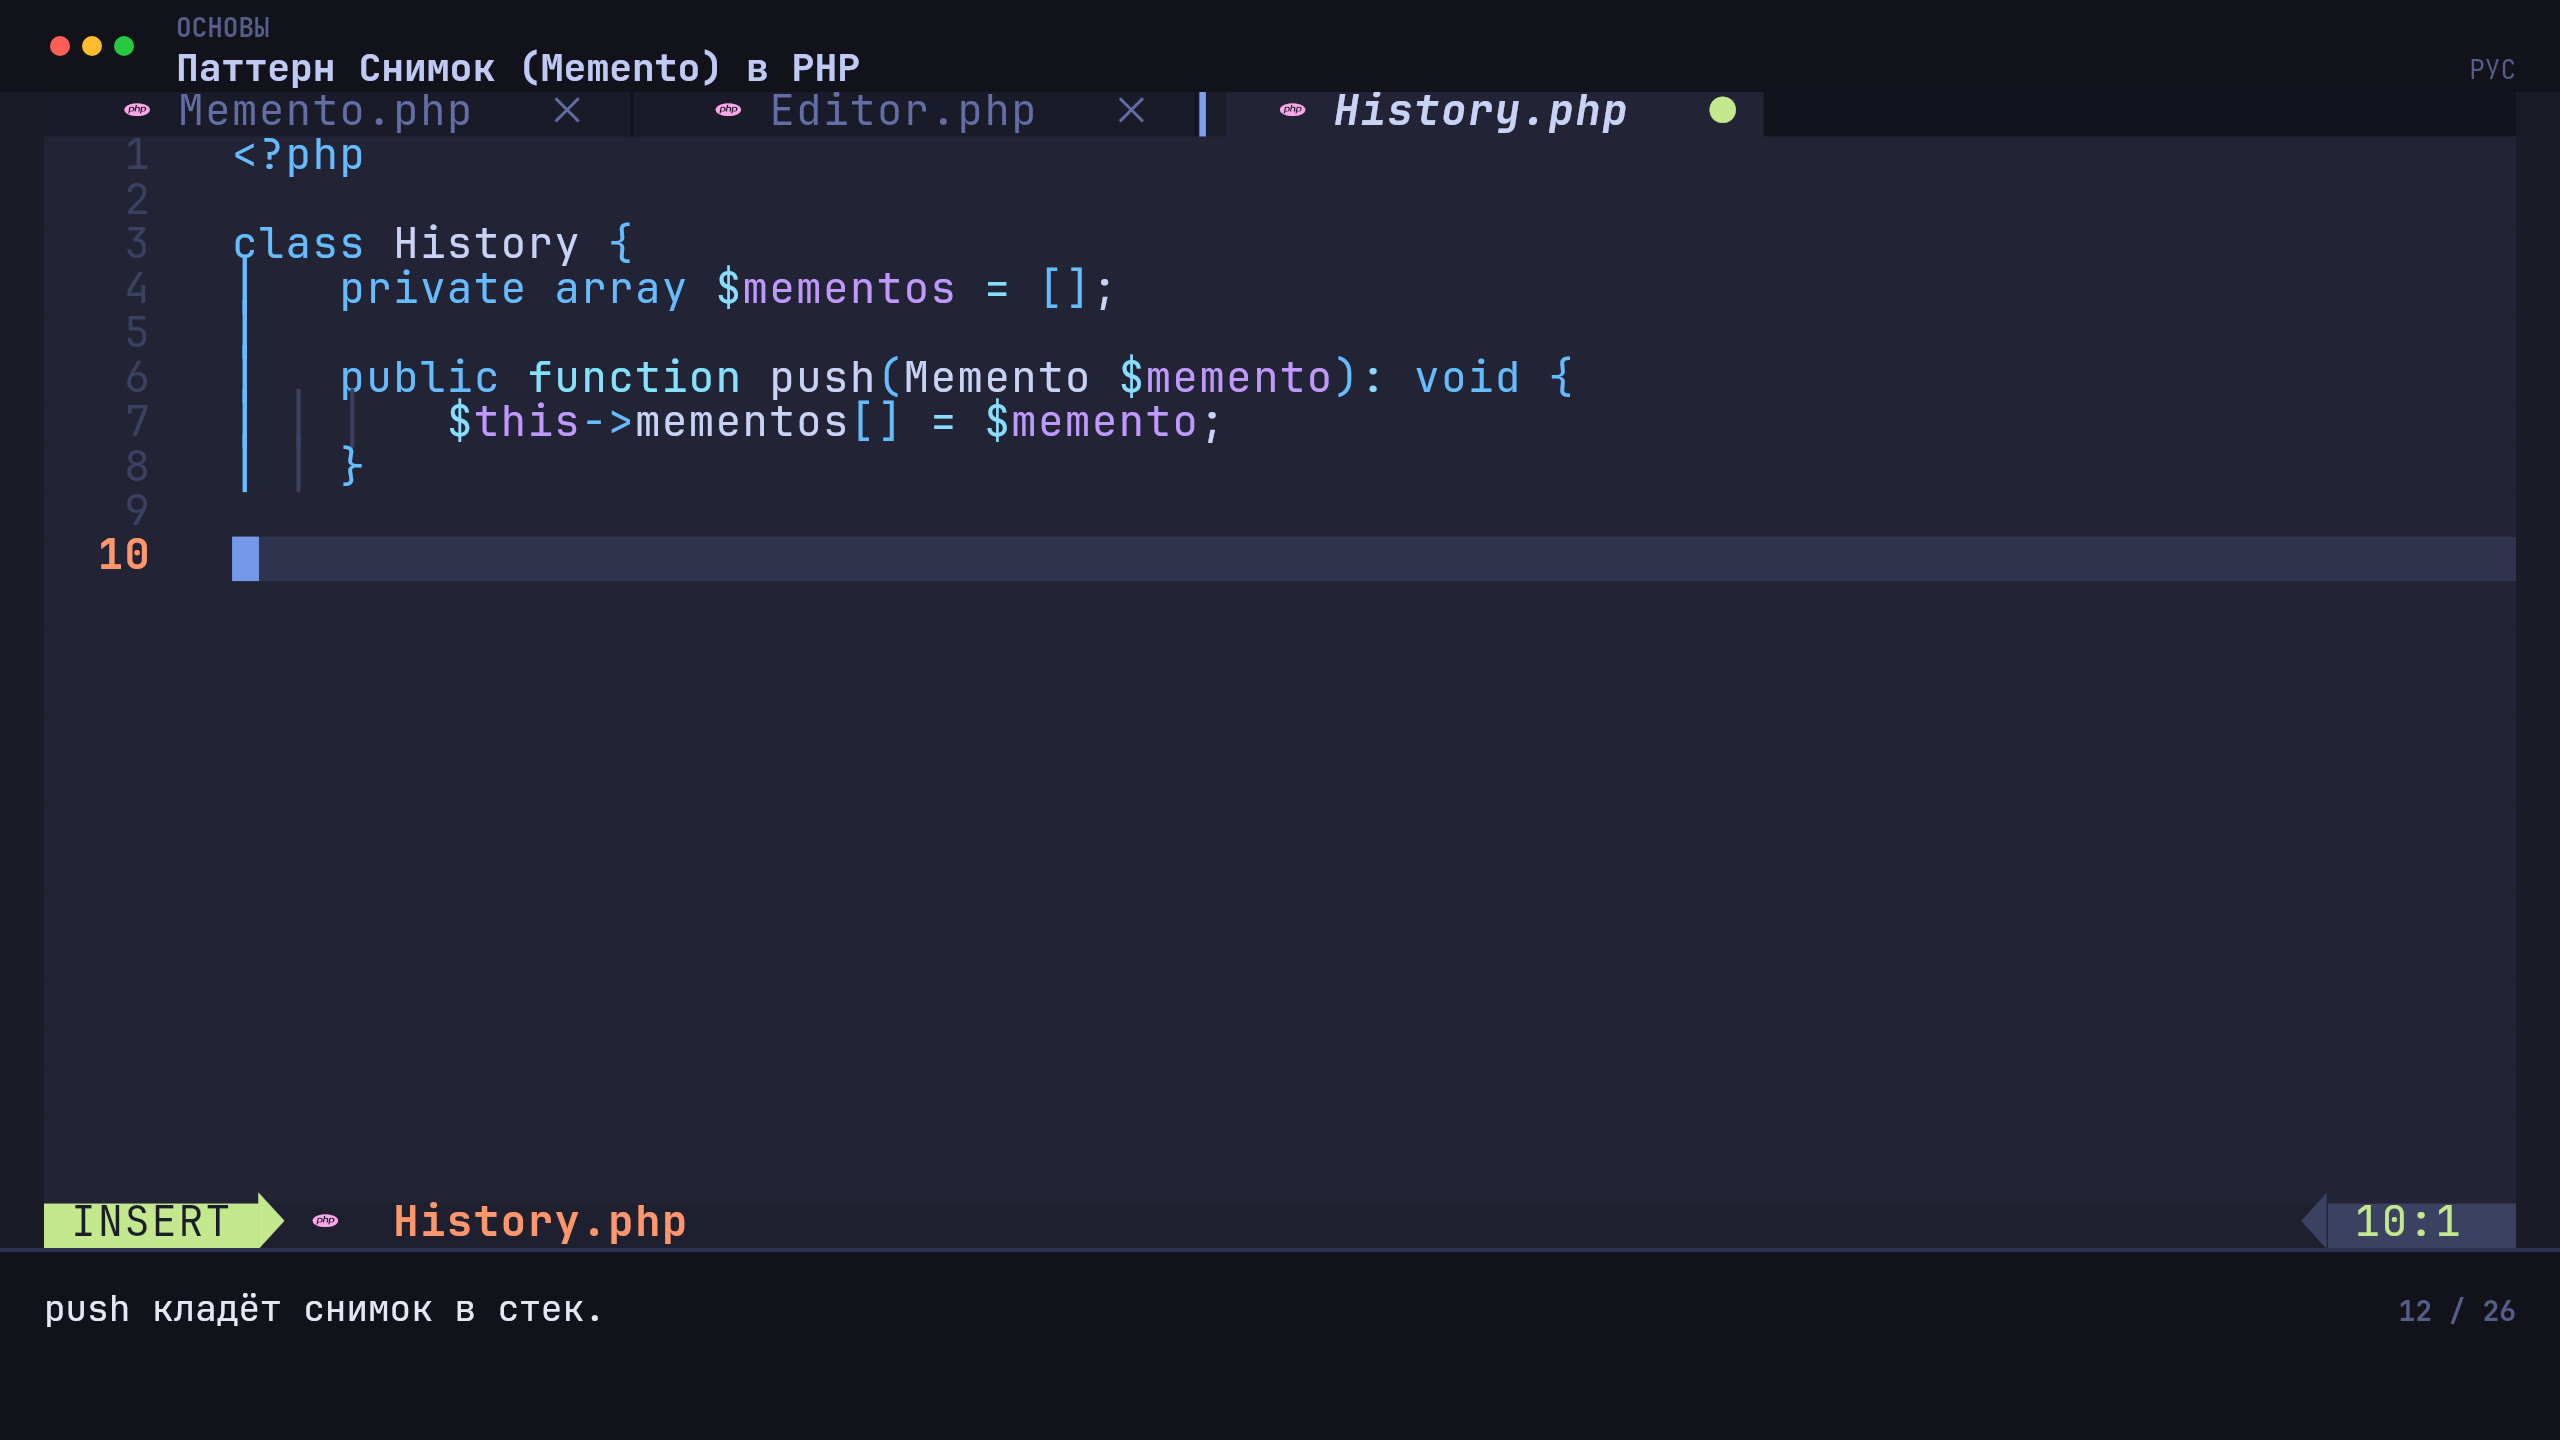
Task: Click line number 1 in gutter
Action: (x=137, y=155)
